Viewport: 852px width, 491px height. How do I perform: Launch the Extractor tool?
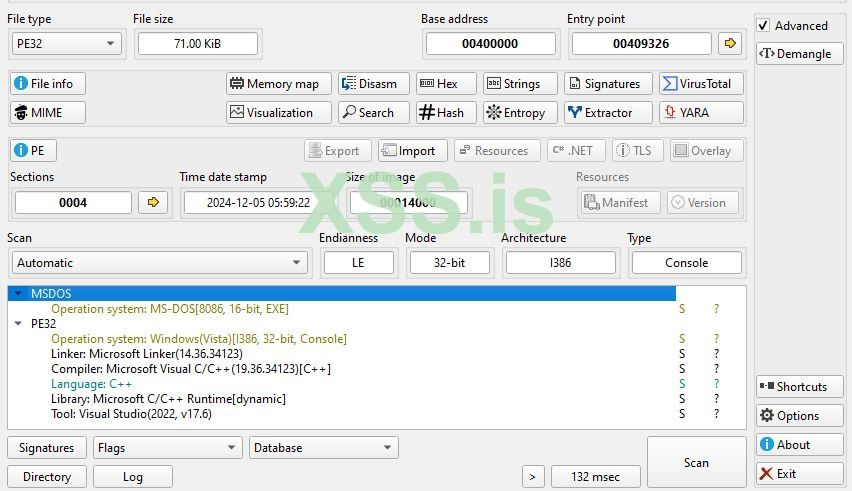pyautogui.click(x=608, y=112)
